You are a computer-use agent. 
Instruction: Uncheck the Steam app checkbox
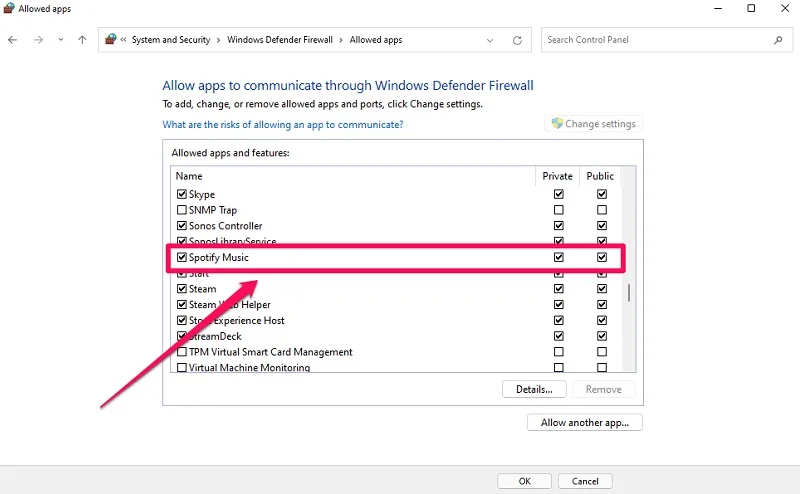point(182,289)
